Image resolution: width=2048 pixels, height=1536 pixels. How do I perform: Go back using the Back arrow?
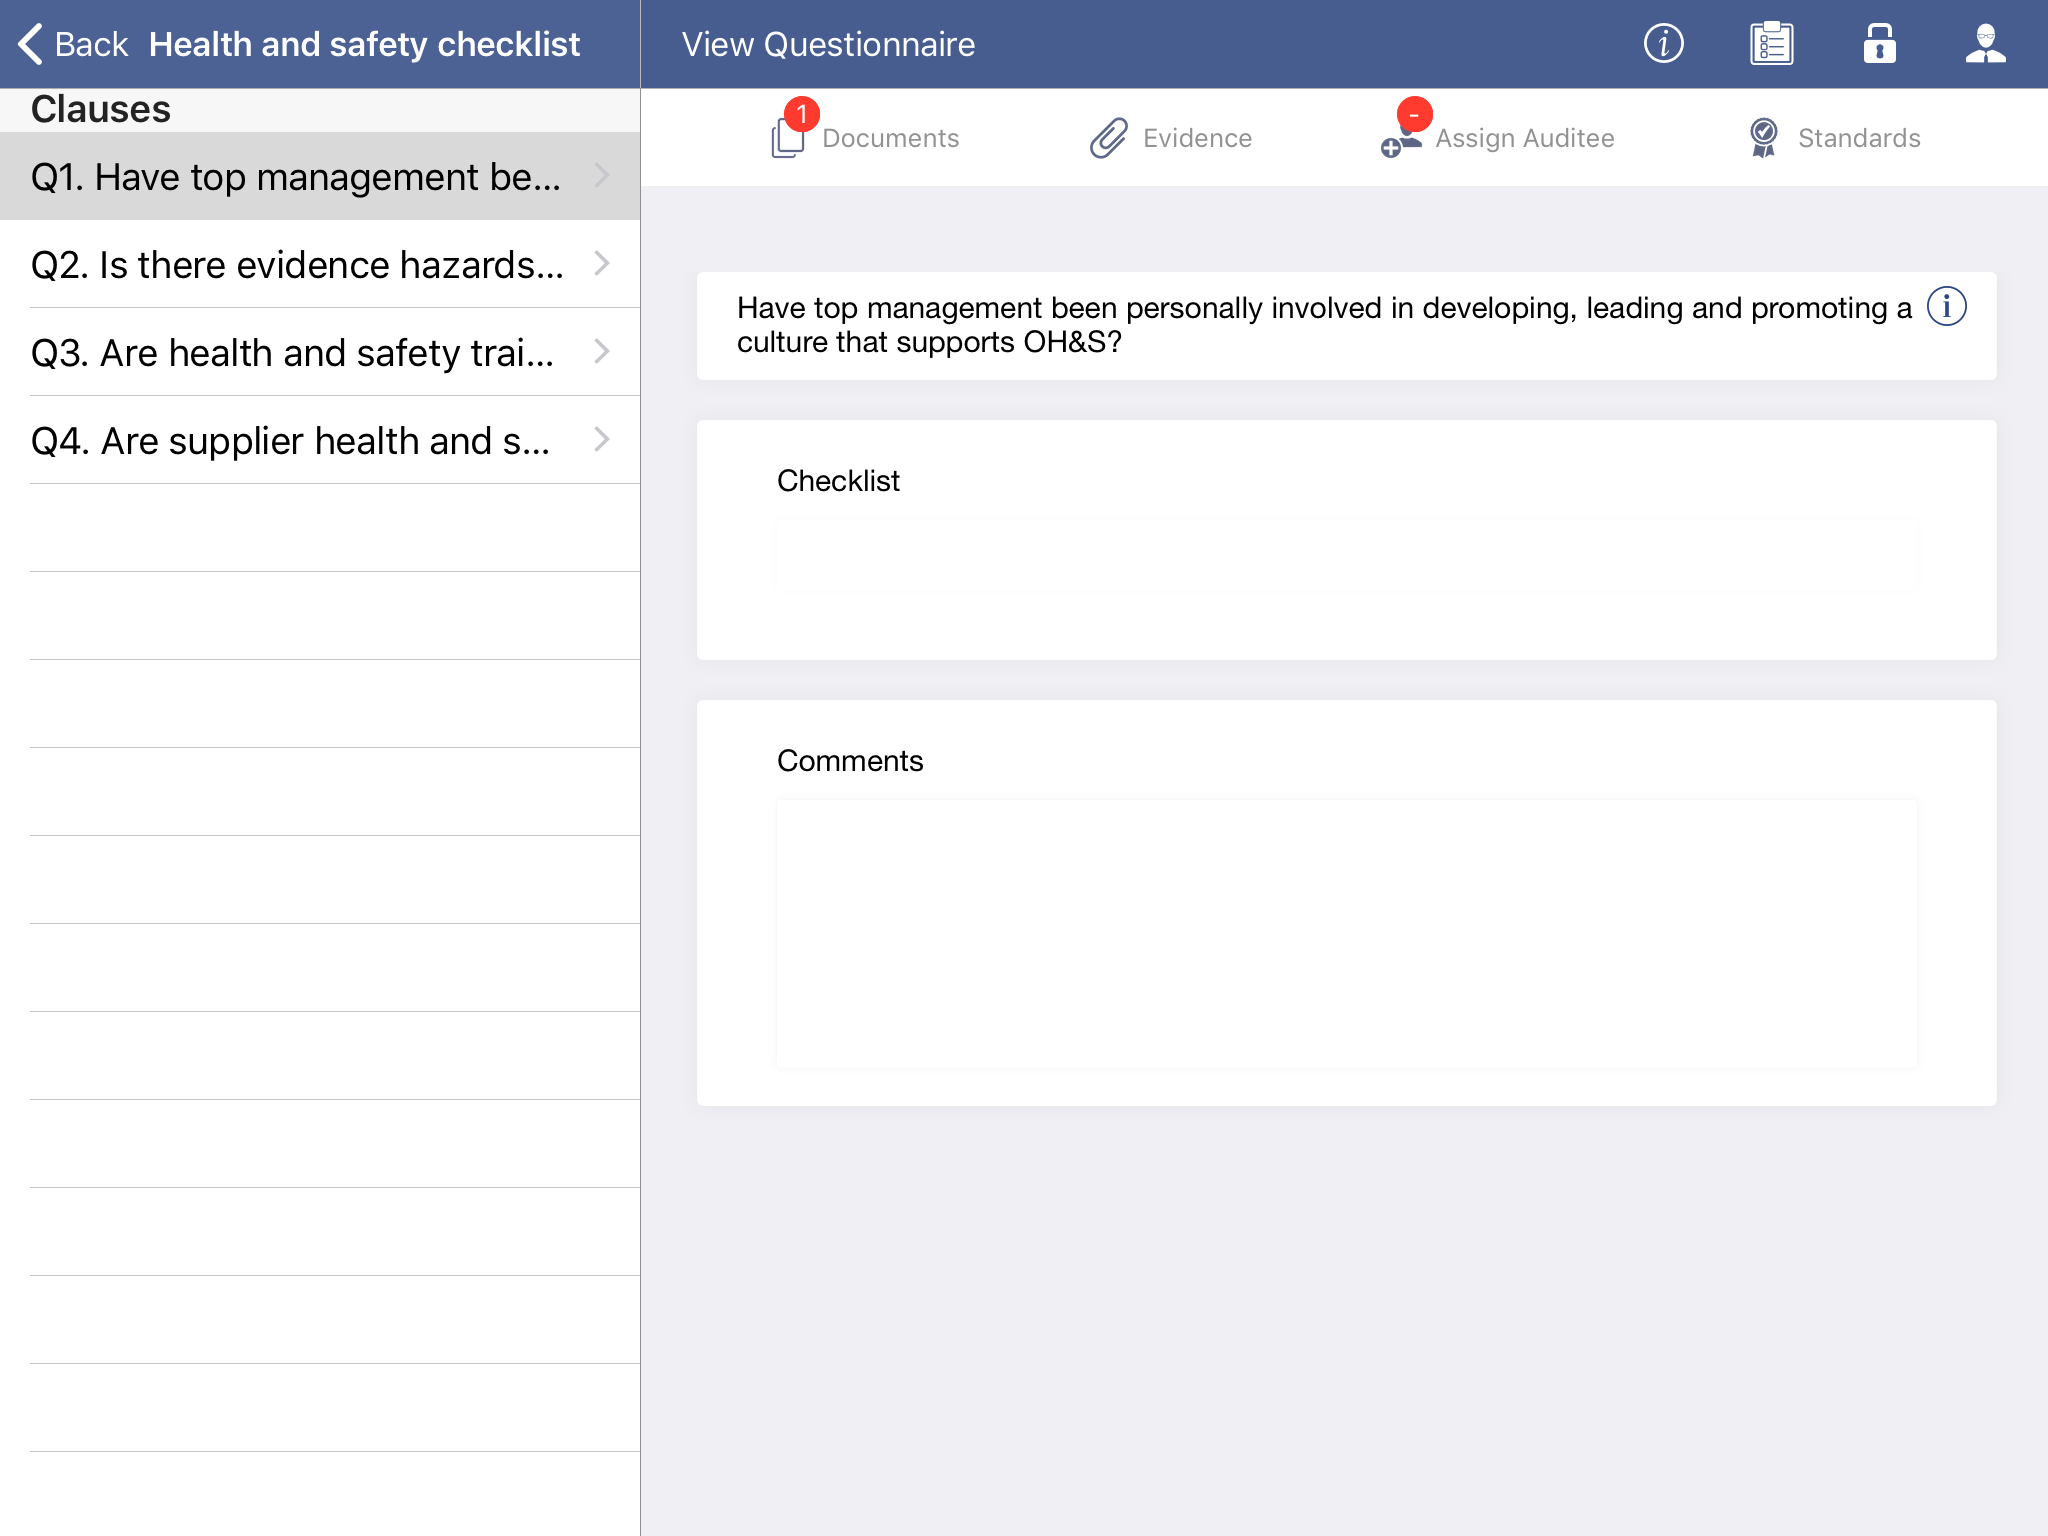[73, 44]
